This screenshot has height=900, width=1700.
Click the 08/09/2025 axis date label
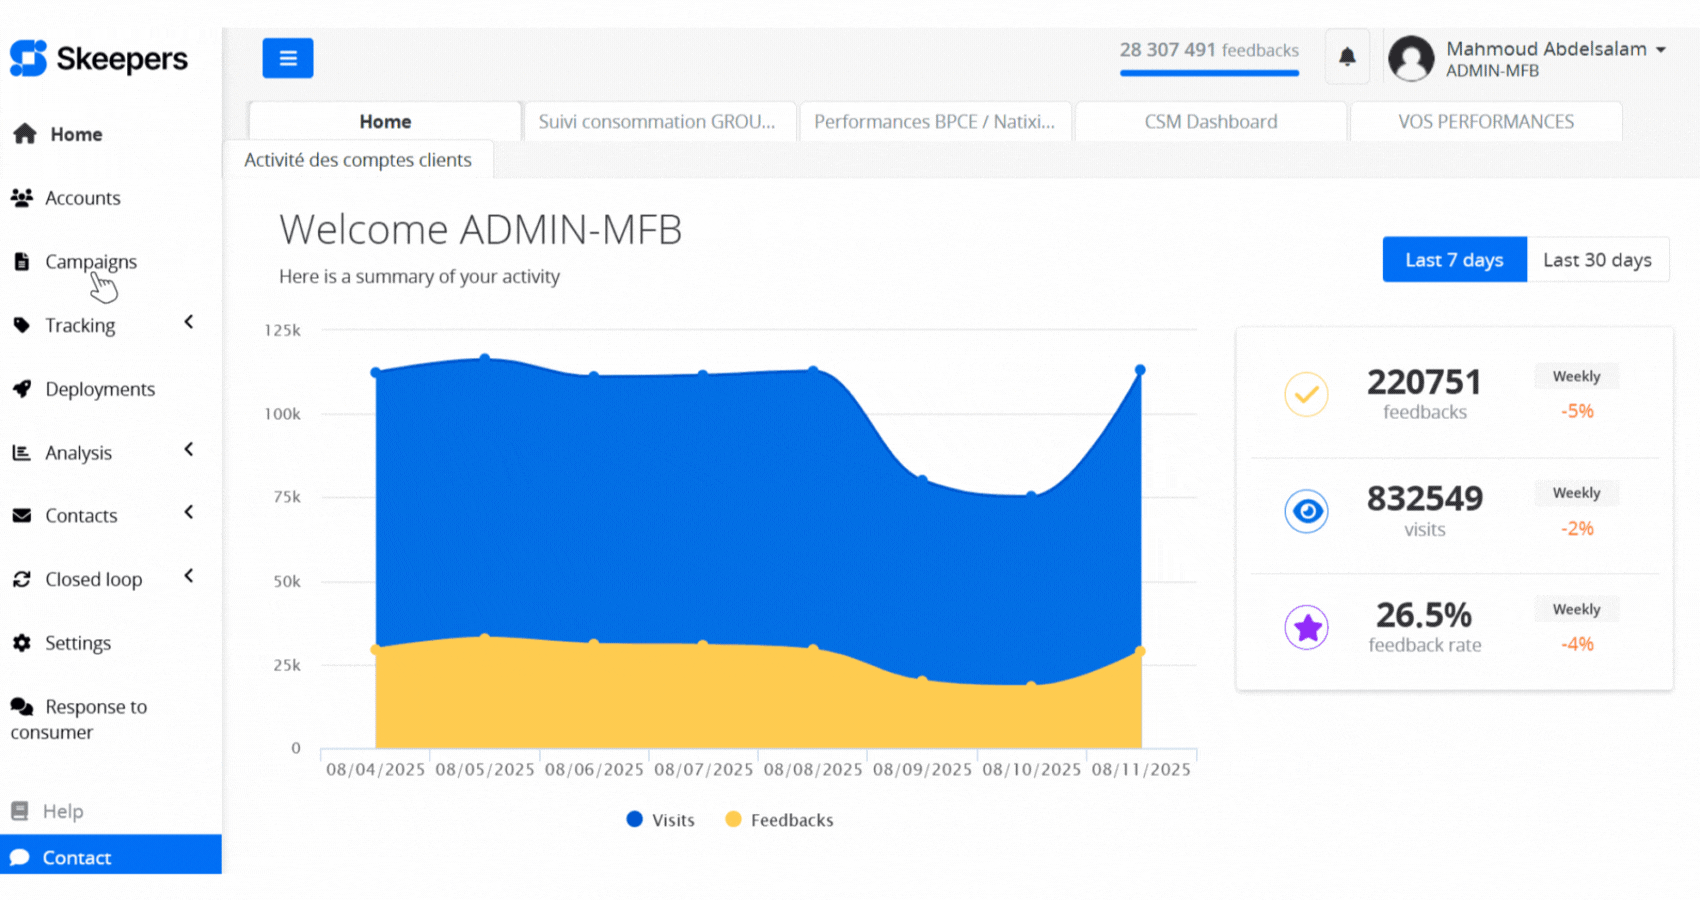(x=922, y=769)
